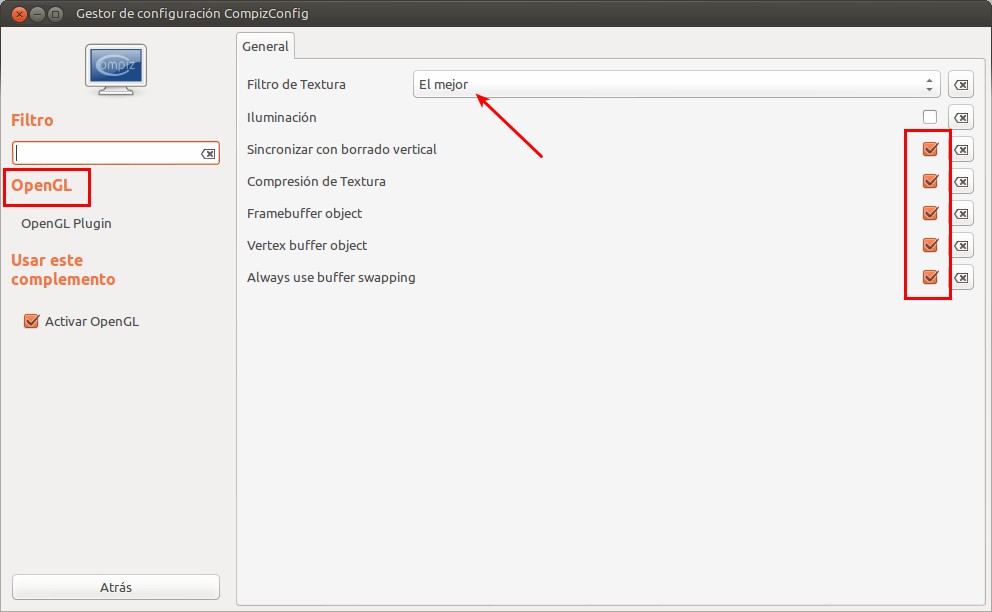The height and width of the screenshot is (612, 992).
Task: Reset the Framebuffer object setting
Action: [960, 213]
